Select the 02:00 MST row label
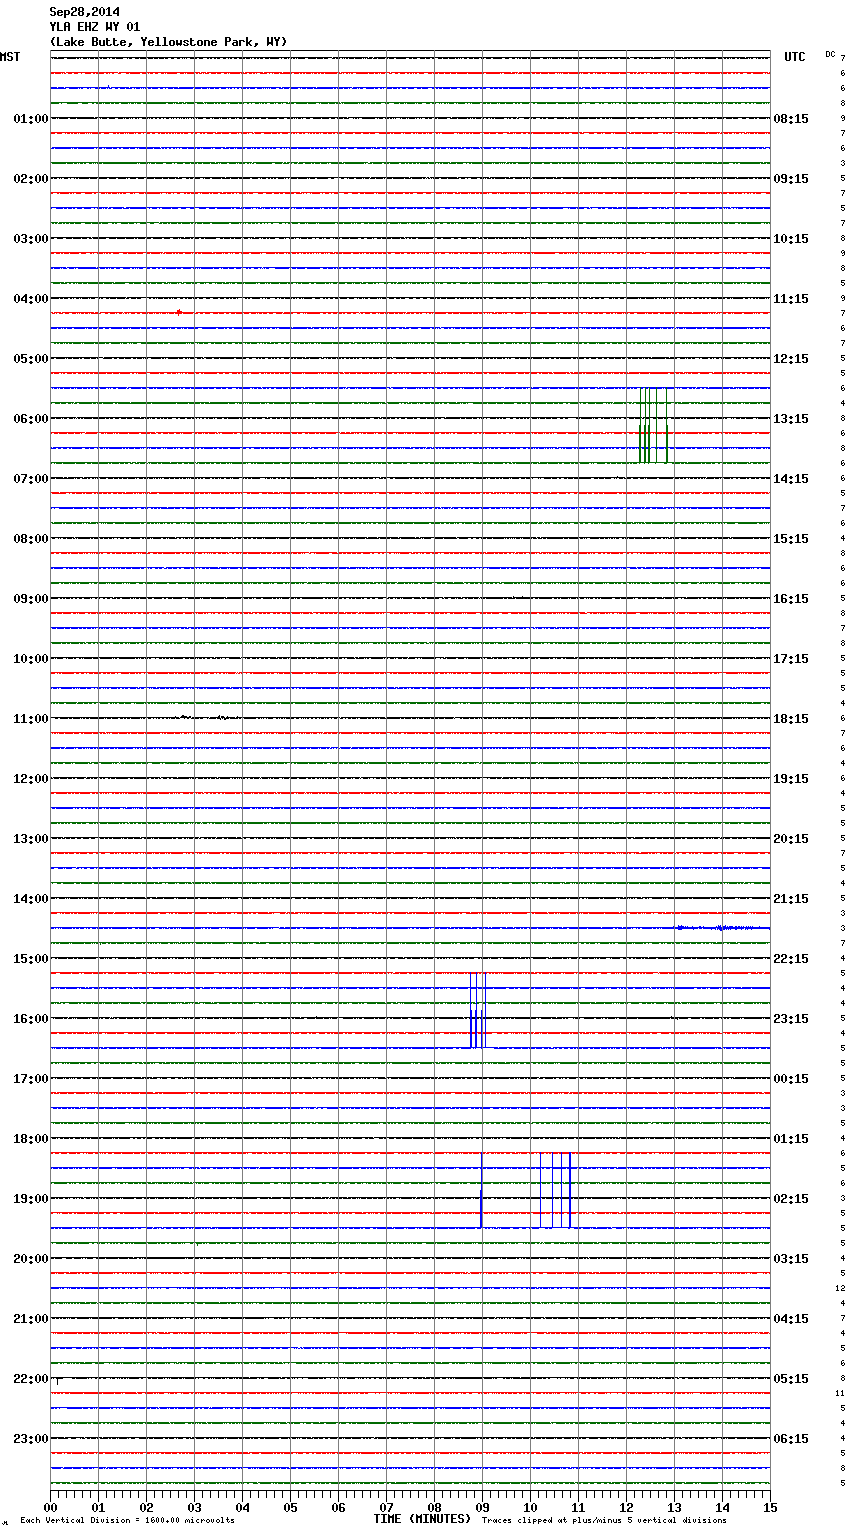Image resolution: width=850 pixels, height=1534 pixels. coord(31,179)
